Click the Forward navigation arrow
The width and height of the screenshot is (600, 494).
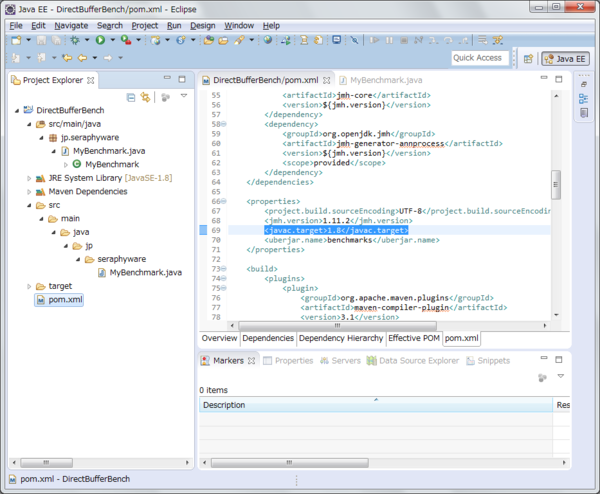(x=108, y=58)
